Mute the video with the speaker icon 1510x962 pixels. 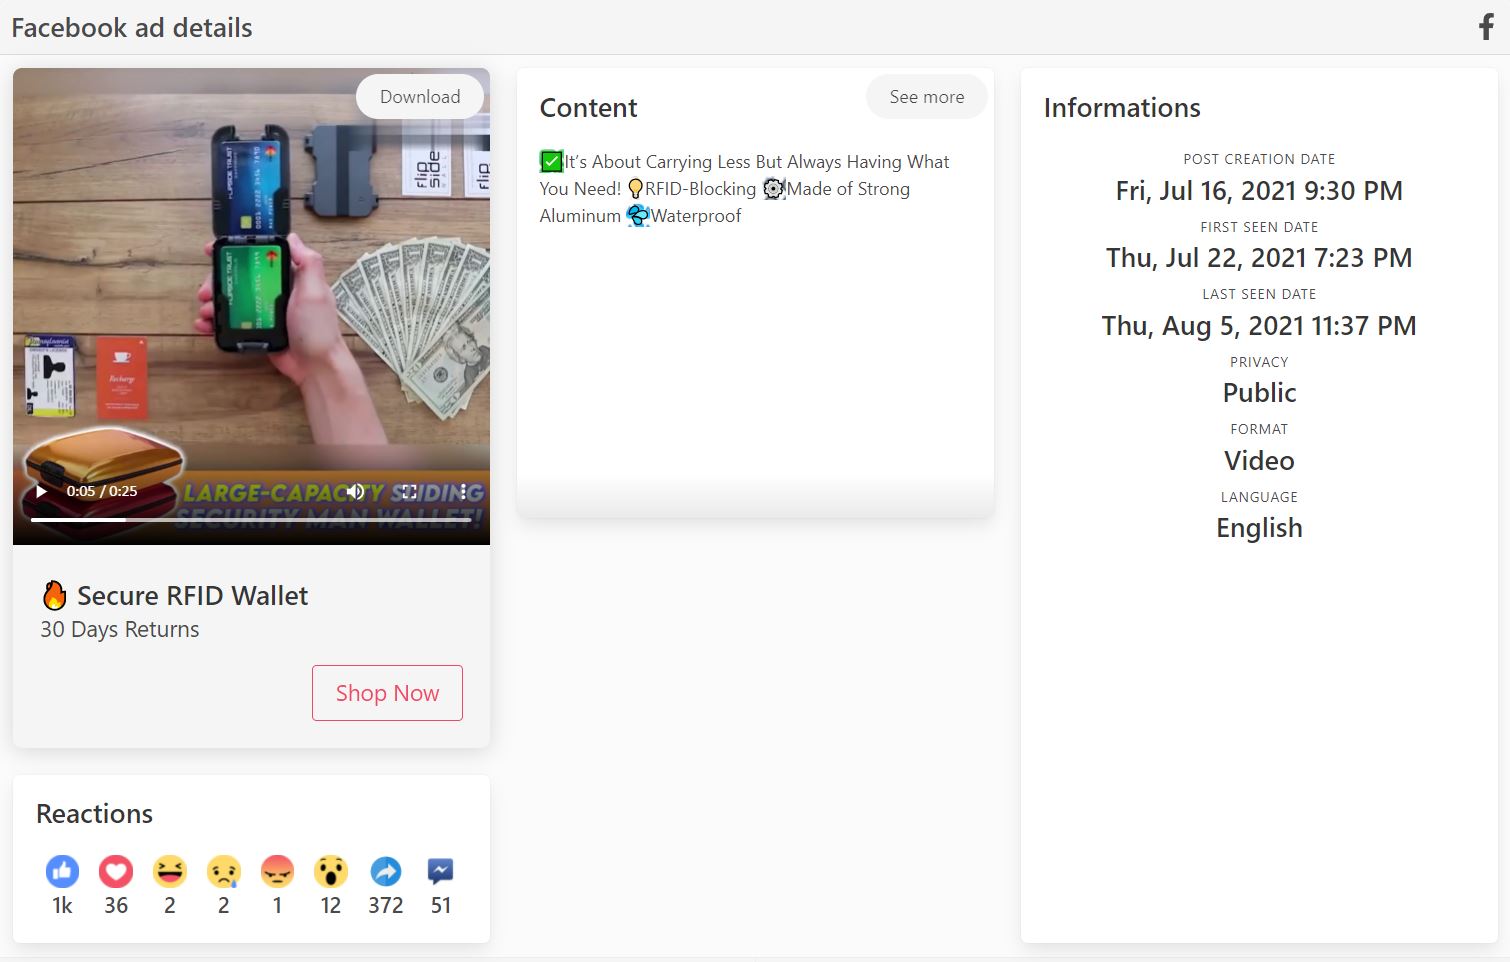click(x=355, y=491)
